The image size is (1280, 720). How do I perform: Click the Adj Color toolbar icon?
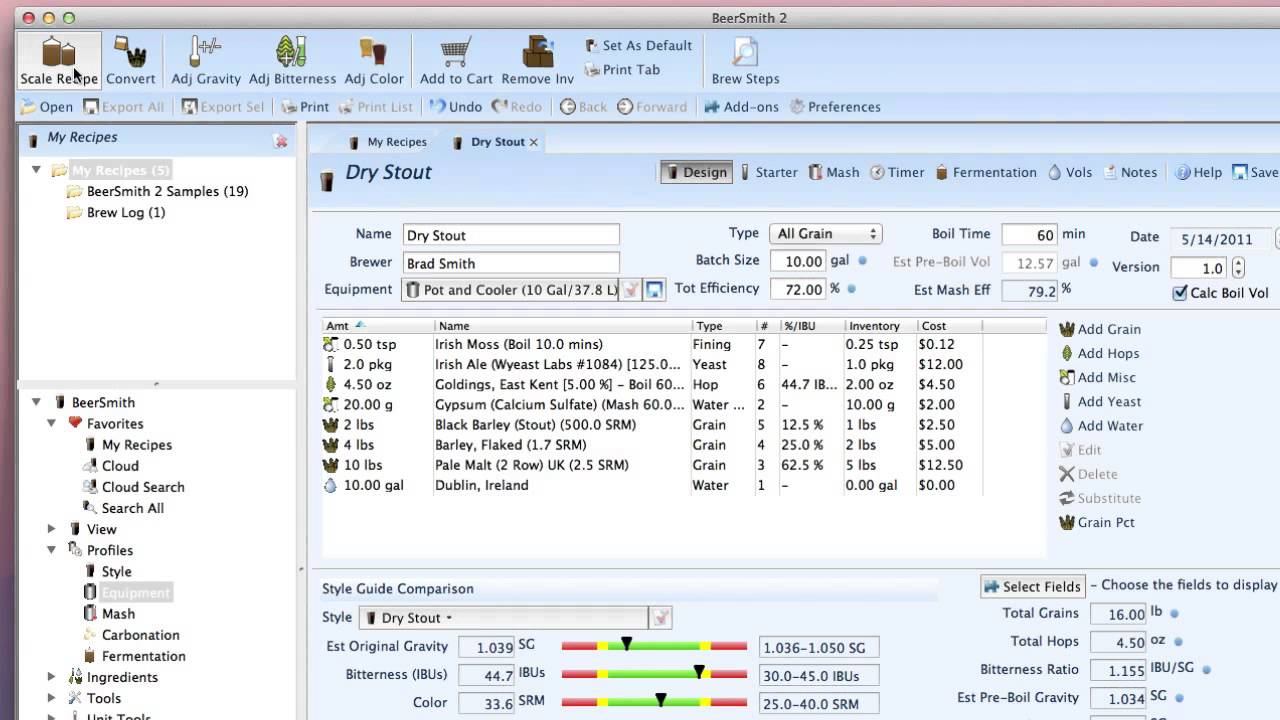coord(374,60)
